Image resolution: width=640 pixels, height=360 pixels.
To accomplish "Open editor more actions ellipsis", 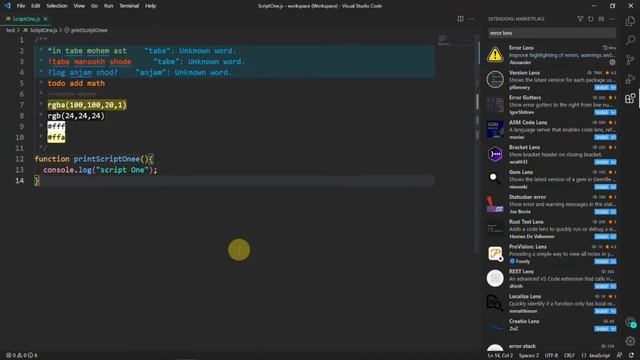I will pyautogui.click(x=471, y=19).
